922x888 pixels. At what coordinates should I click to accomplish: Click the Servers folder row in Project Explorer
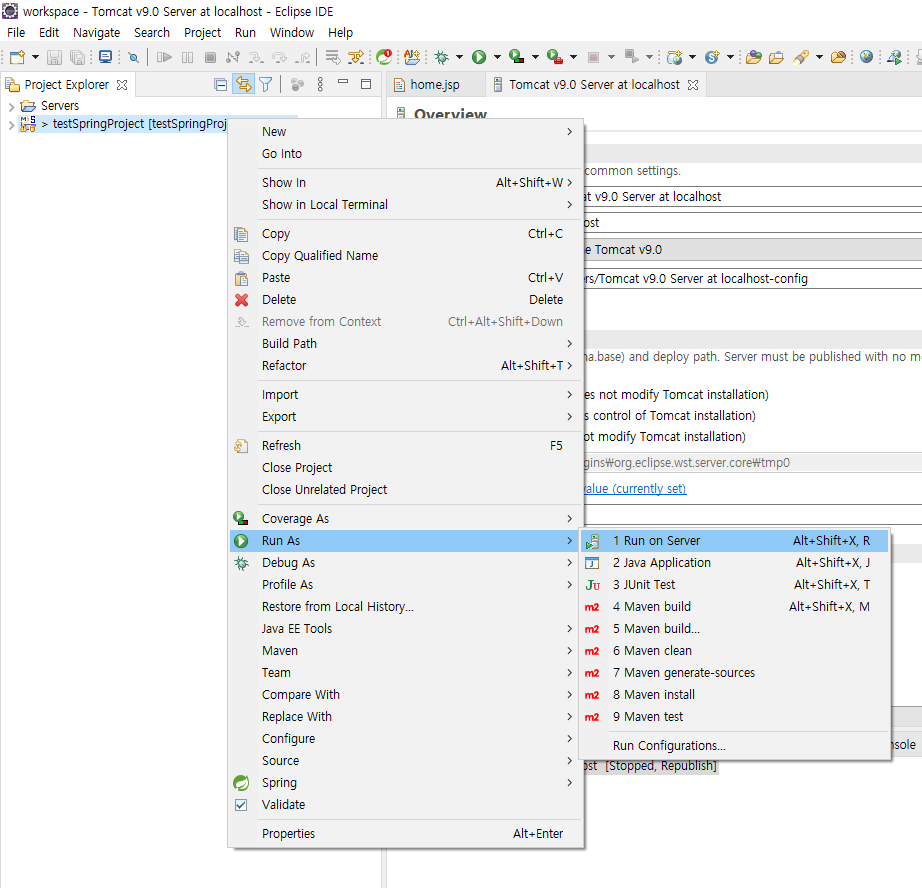point(51,106)
